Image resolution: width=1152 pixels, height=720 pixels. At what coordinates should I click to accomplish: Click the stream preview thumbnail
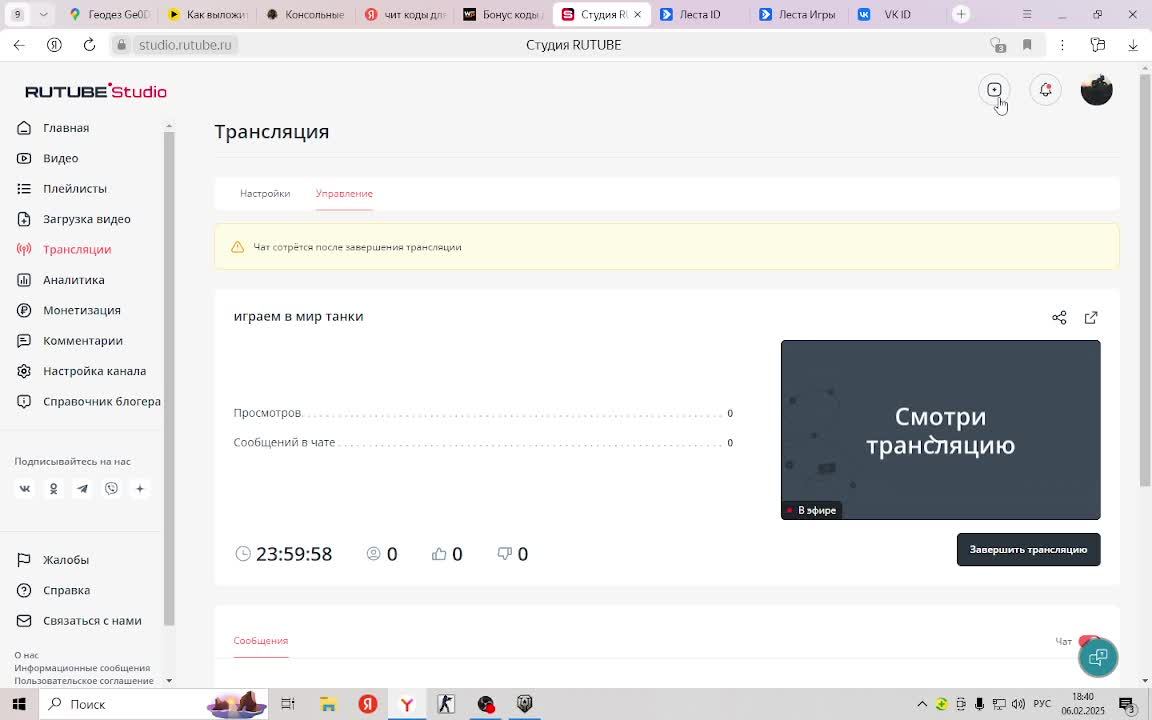coord(940,430)
